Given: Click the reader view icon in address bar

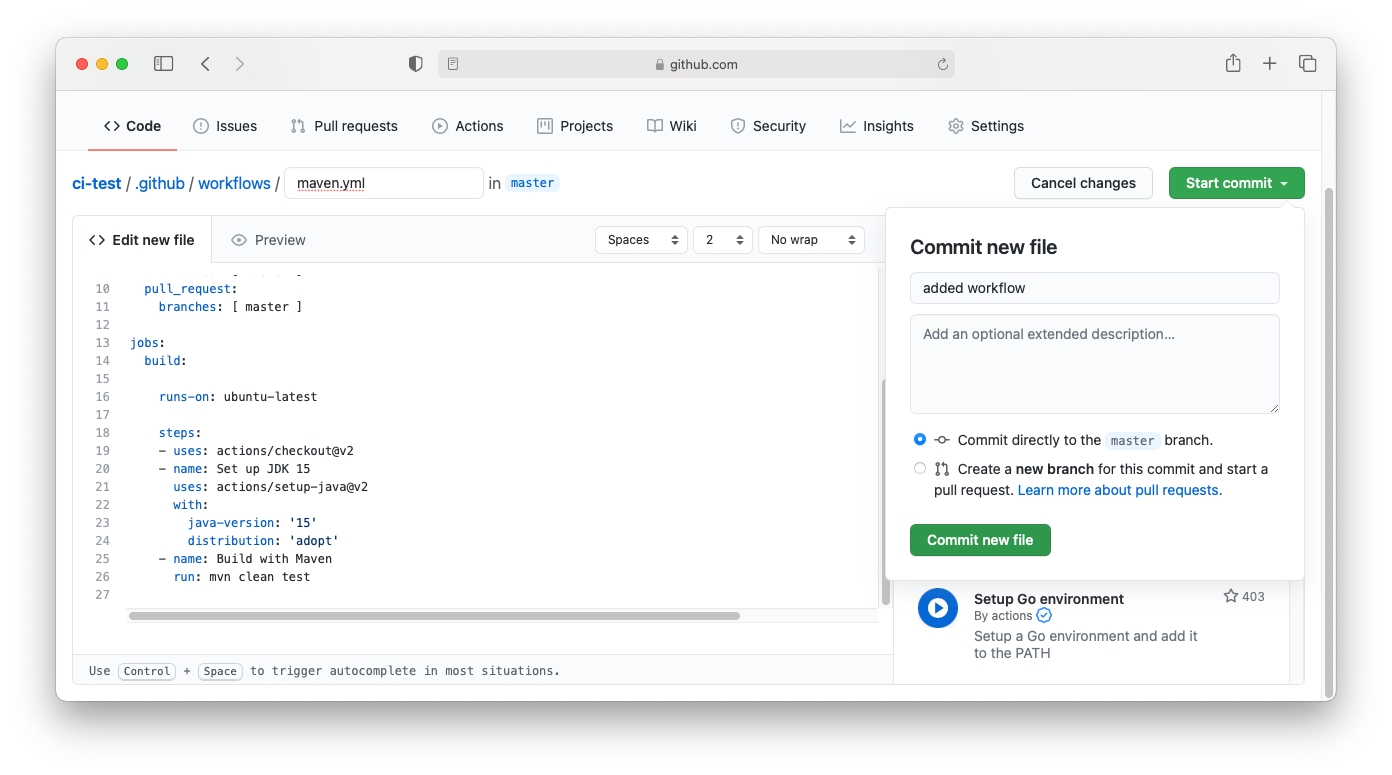Looking at the screenshot, I should point(453,64).
